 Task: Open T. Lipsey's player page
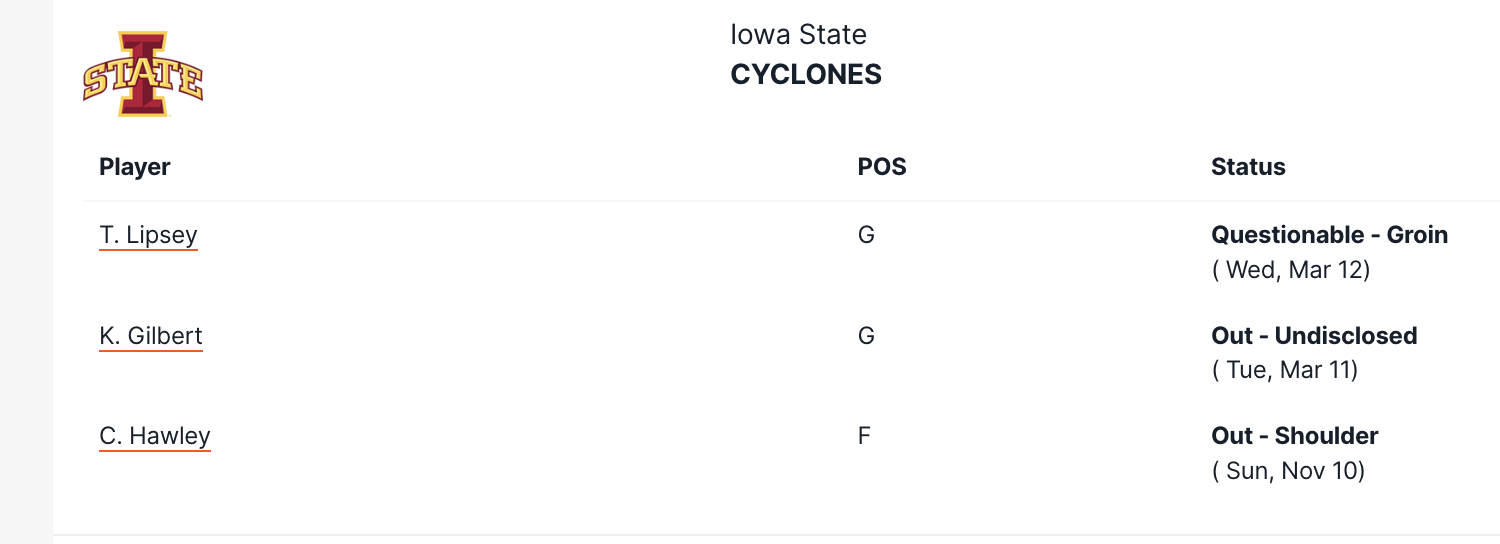149,235
